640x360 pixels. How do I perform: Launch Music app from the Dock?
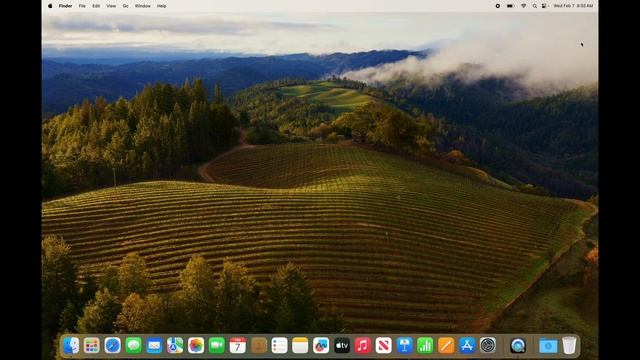click(x=363, y=346)
